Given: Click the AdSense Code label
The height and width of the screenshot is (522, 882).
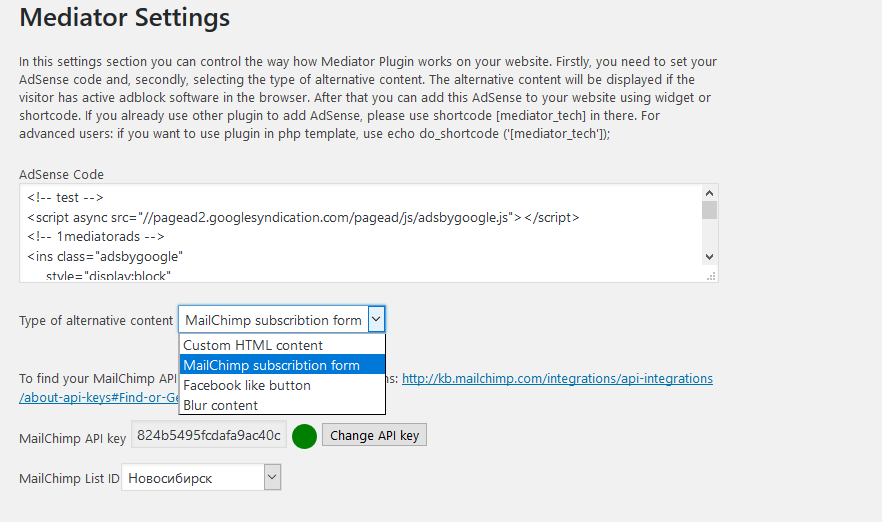Looking at the screenshot, I should (x=61, y=174).
